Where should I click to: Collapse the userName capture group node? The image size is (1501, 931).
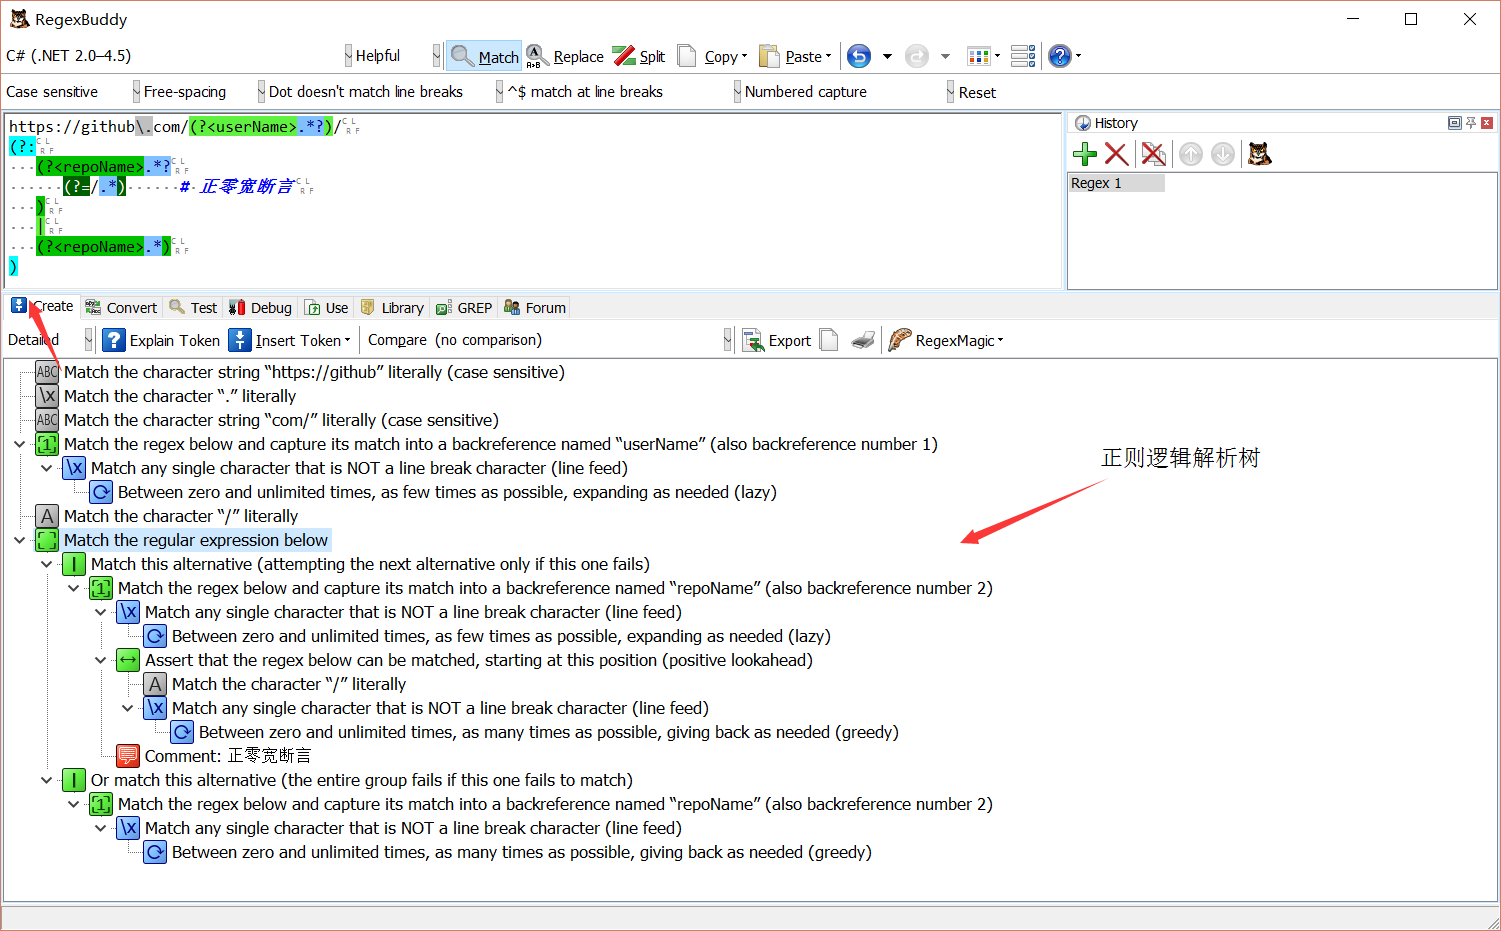[x=19, y=444]
